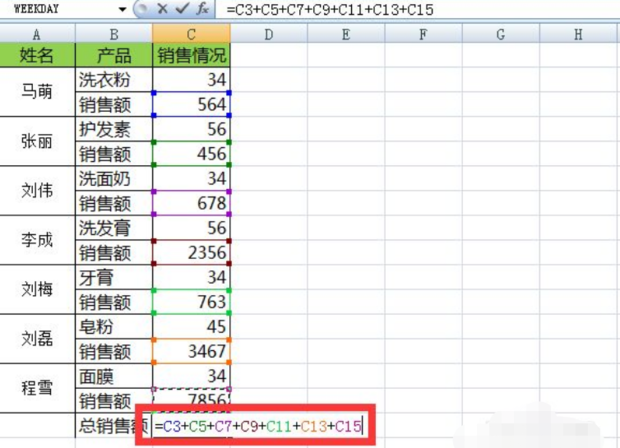This screenshot has width=620, height=448.
Task: Click the product cell 牙膏
Action: tap(114, 278)
